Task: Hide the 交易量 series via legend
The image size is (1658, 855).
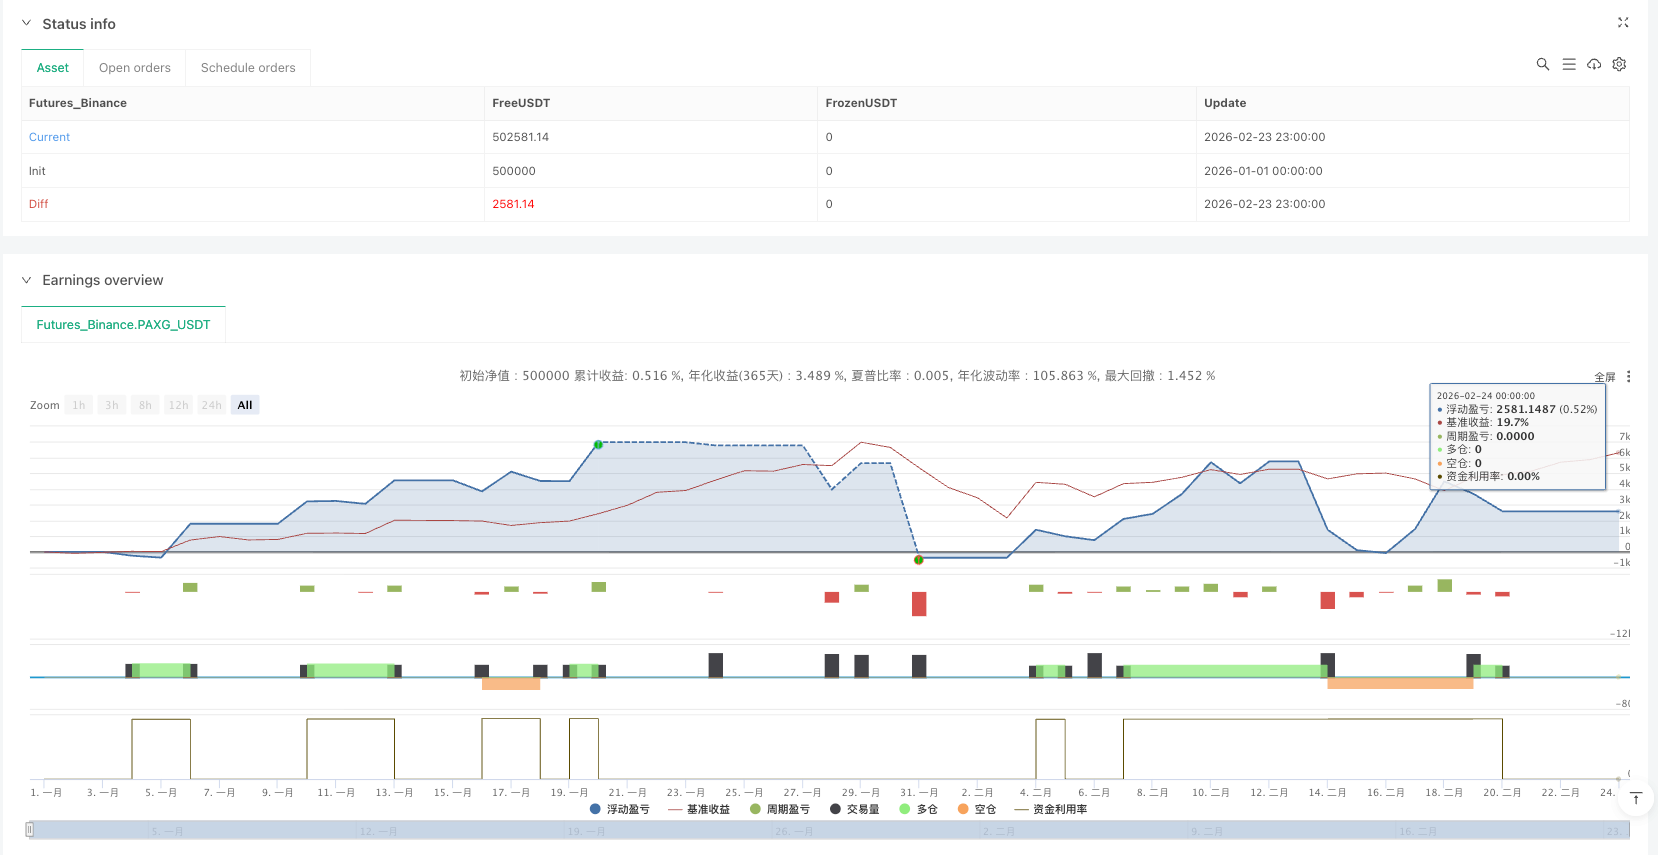Action: [855, 809]
